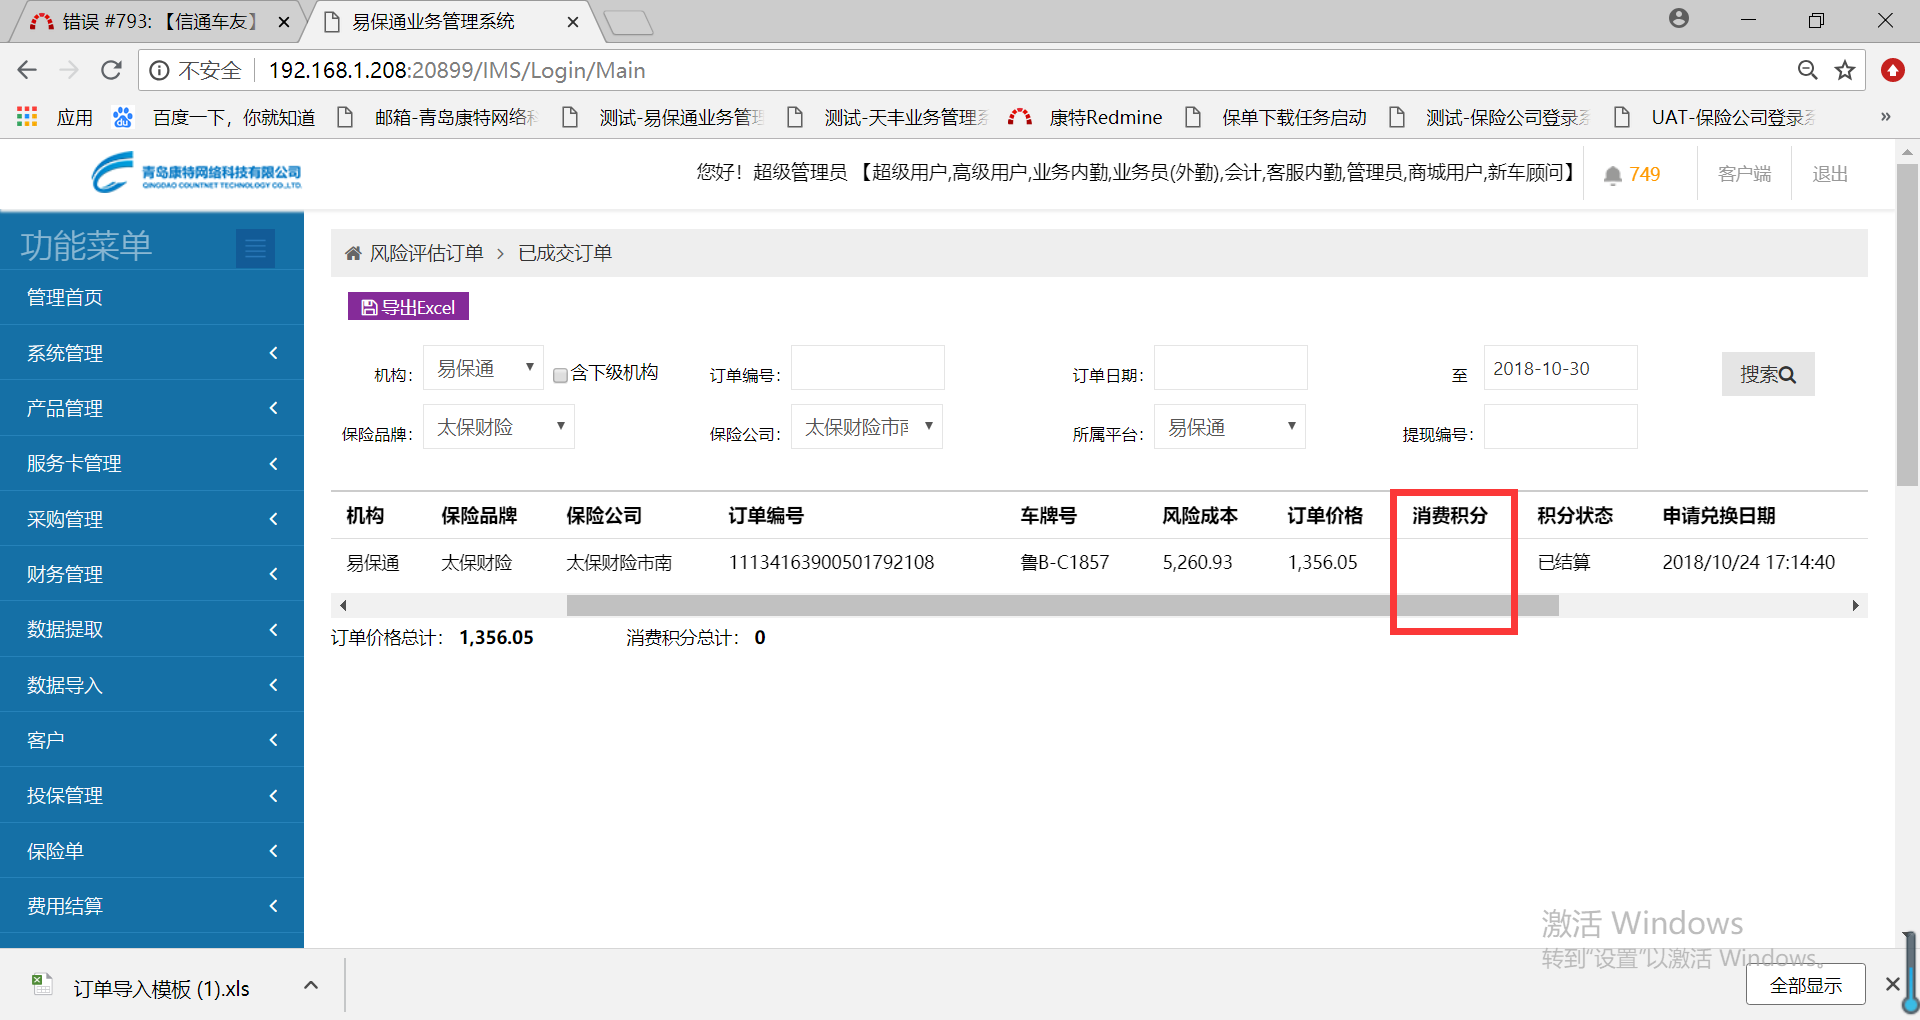
Task: Open the 保险品牌 dropdown
Action: click(x=498, y=427)
